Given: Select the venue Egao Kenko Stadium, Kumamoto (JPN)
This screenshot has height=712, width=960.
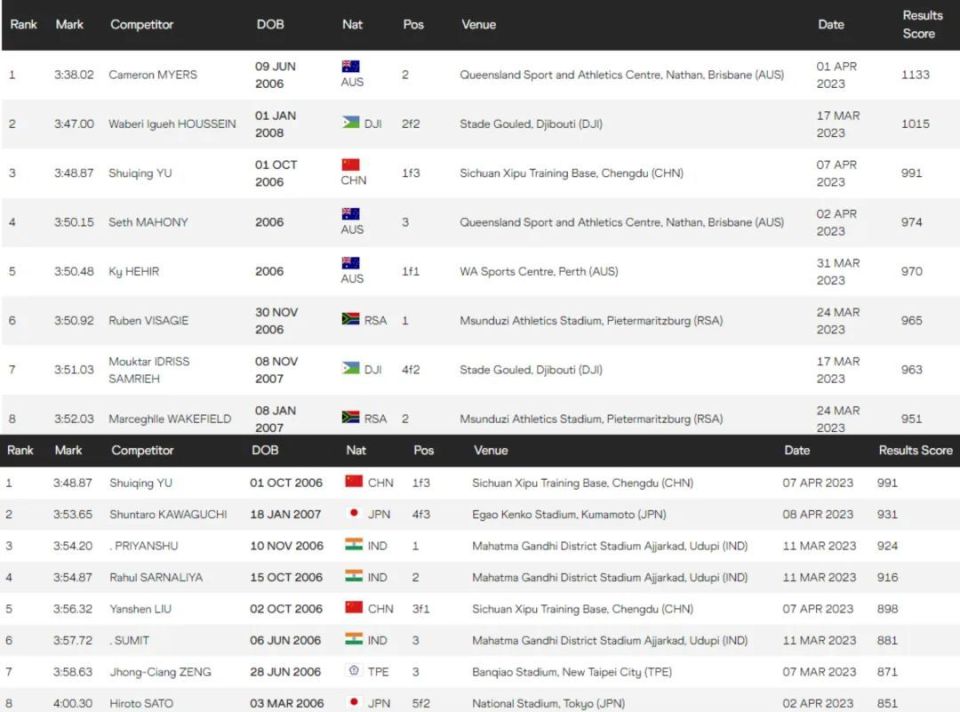Looking at the screenshot, I should 569,514.
